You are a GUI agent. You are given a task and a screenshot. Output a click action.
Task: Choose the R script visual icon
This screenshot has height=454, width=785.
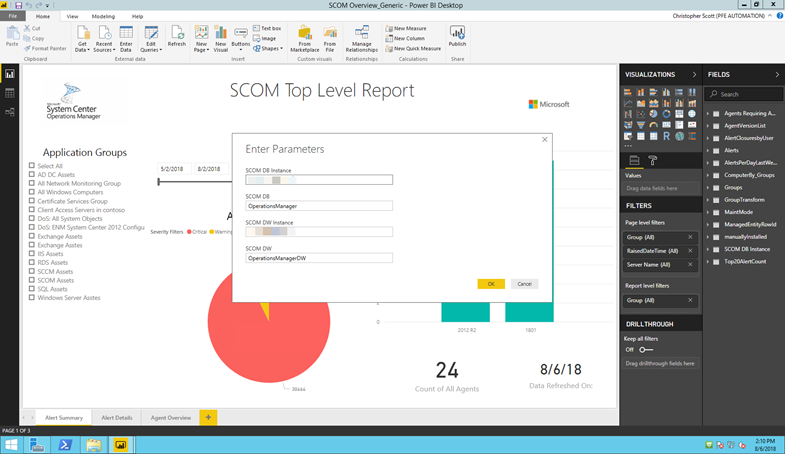coord(666,136)
